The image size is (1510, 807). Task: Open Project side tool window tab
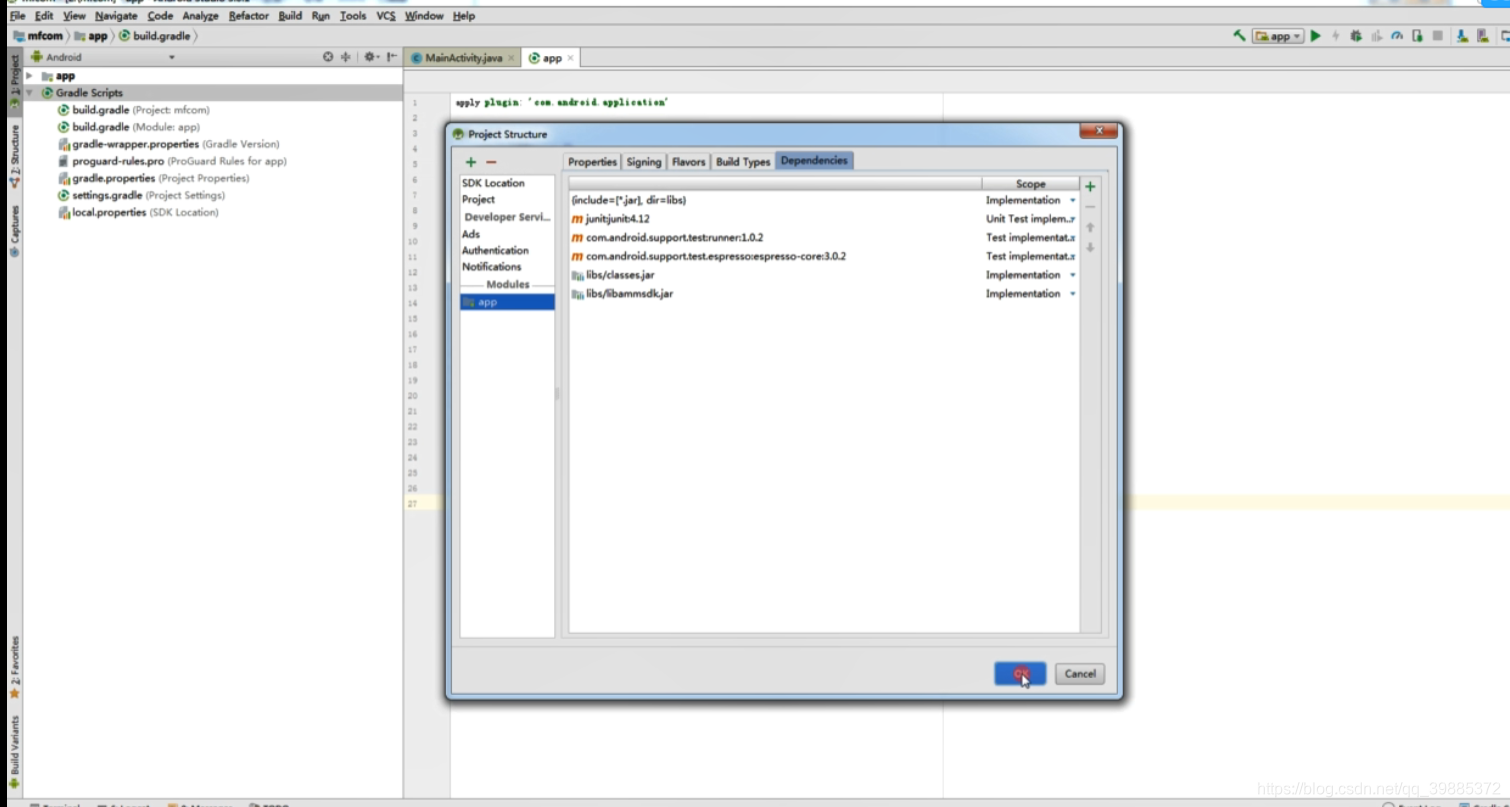tap(14, 81)
